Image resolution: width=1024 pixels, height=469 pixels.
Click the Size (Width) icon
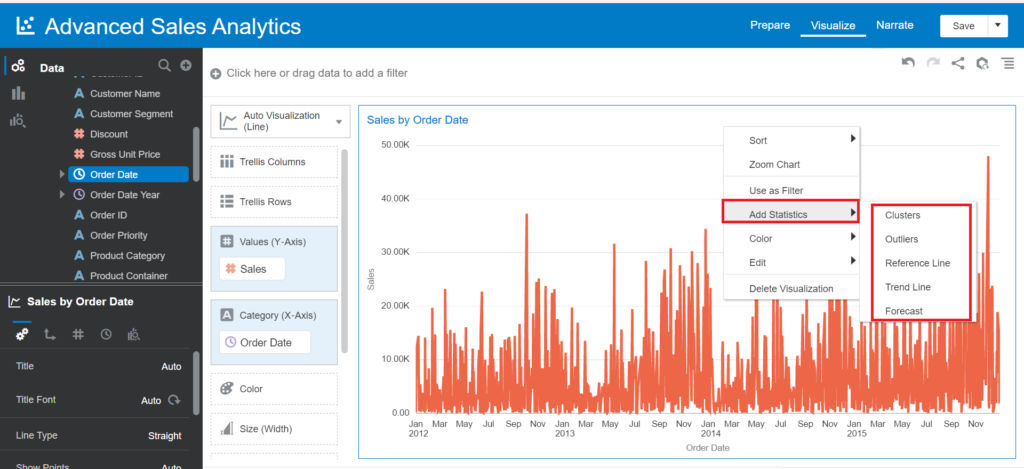click(x=227, y=429)
